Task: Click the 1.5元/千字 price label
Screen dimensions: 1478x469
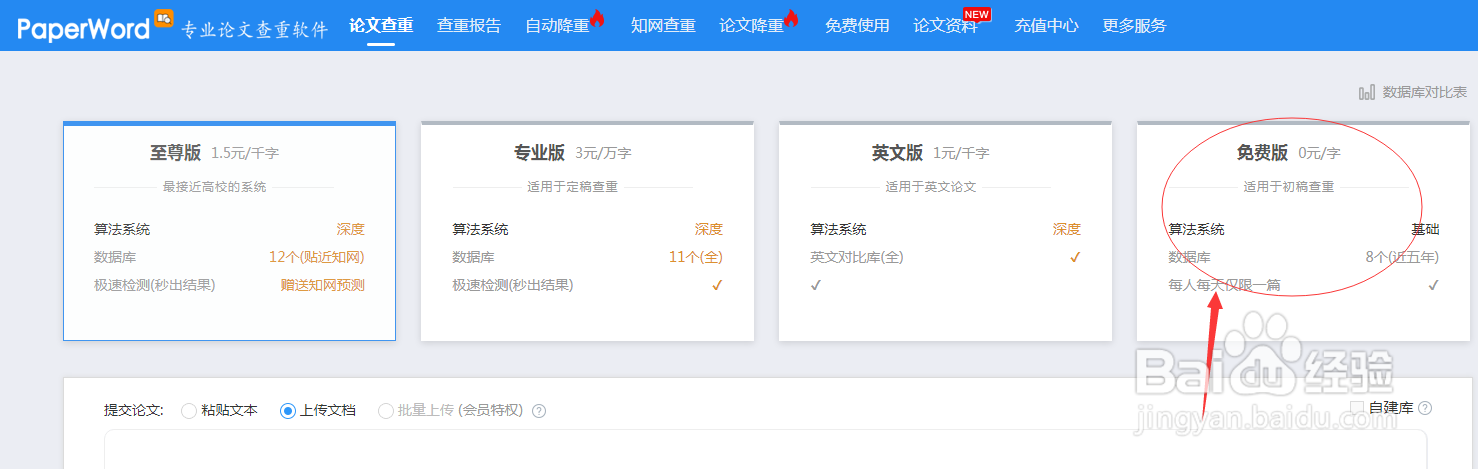Action: (245, 153)
